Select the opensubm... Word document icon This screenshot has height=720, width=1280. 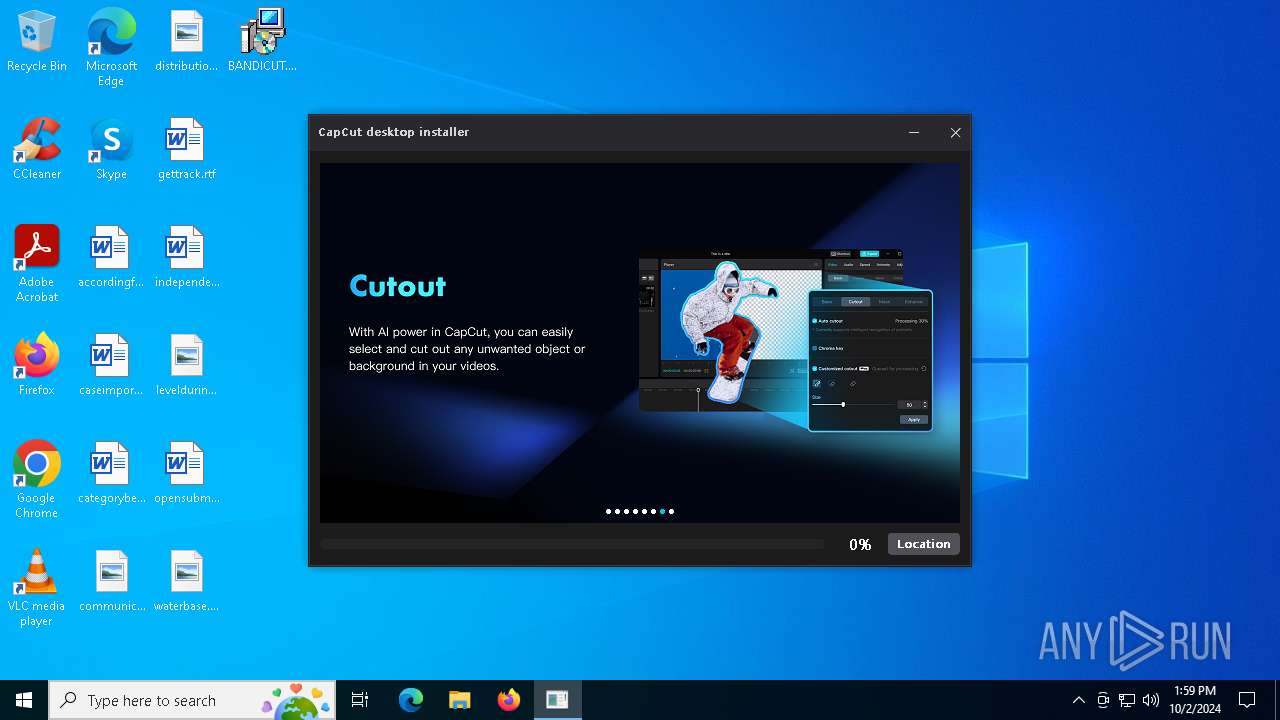point(186,473)
